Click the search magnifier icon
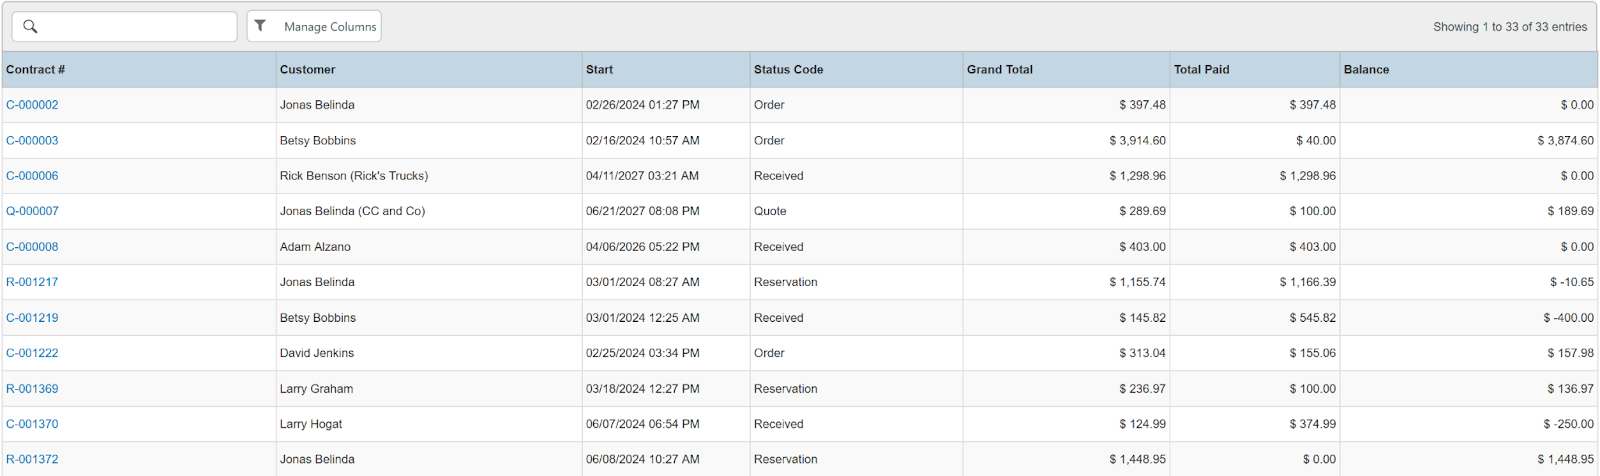The width and height of the screenshot is (1600, 476). coord(30,27)
